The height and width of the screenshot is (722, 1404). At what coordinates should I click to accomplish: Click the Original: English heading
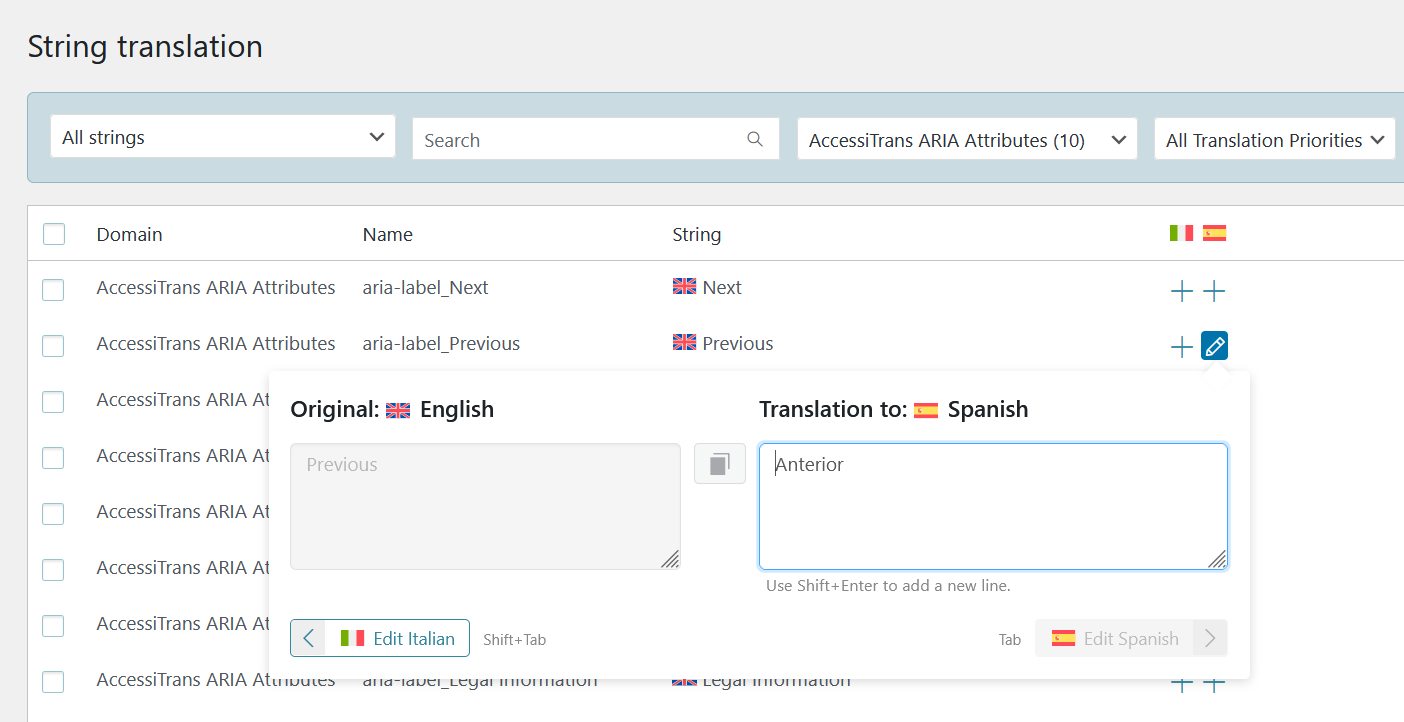392,409
